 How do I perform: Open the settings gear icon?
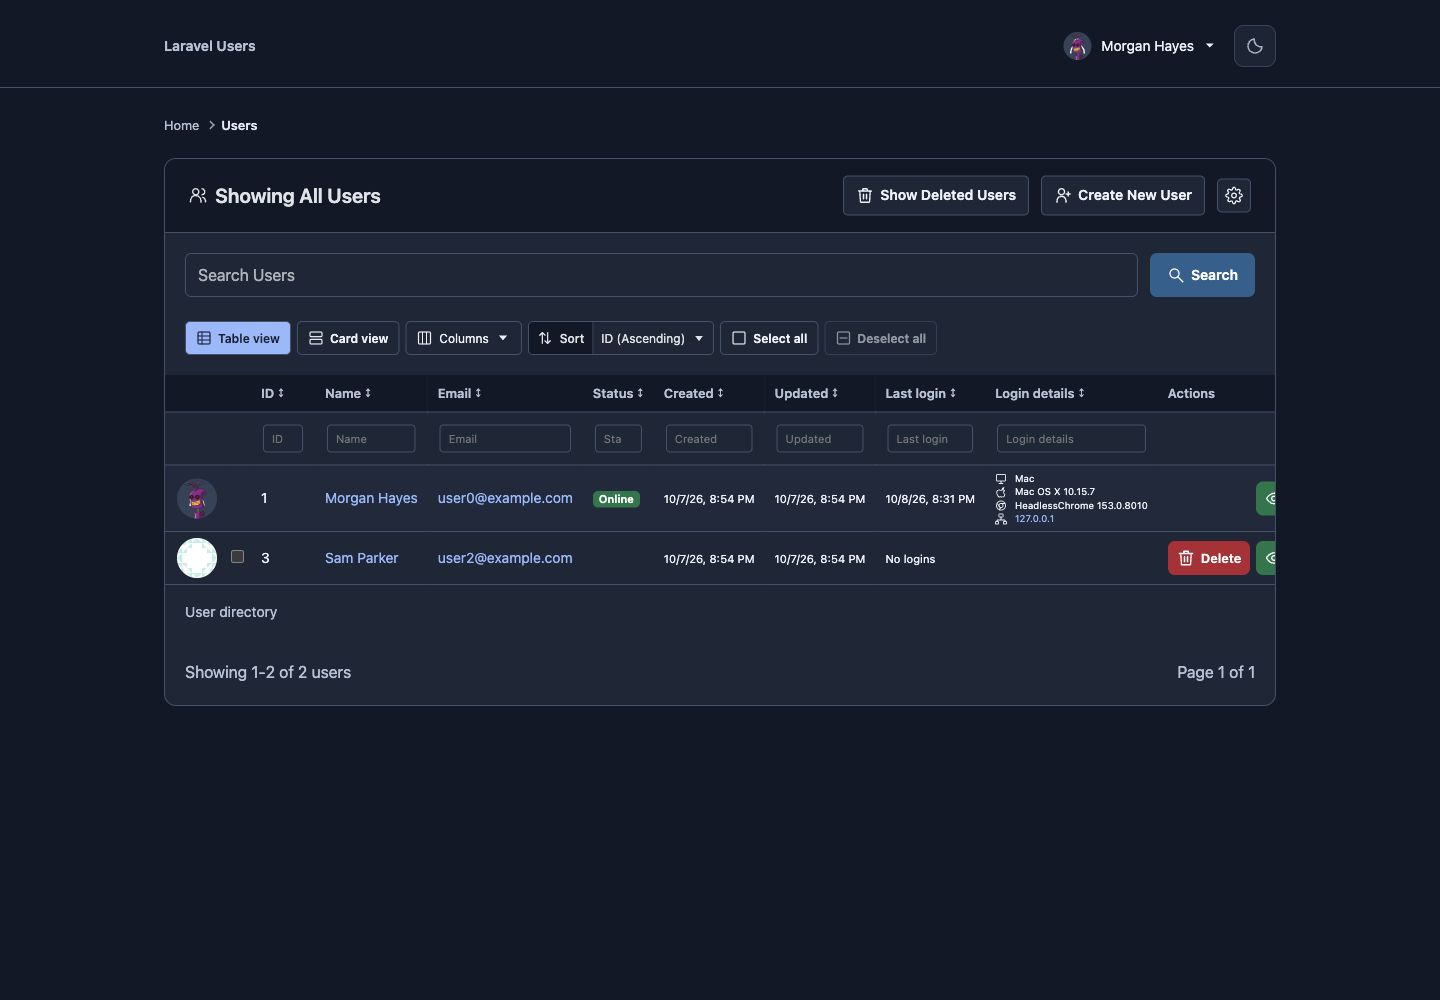tap(1234, 195)
